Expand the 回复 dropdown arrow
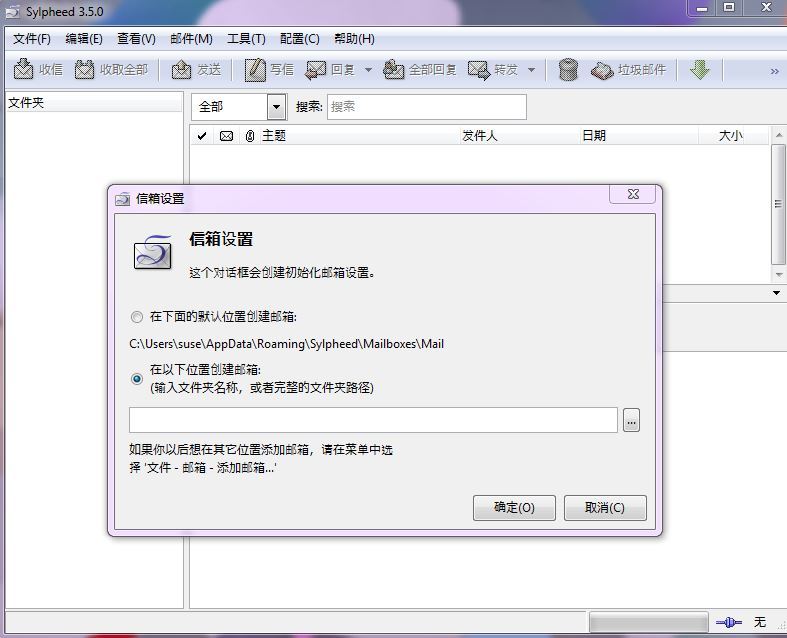 [368, 70]
